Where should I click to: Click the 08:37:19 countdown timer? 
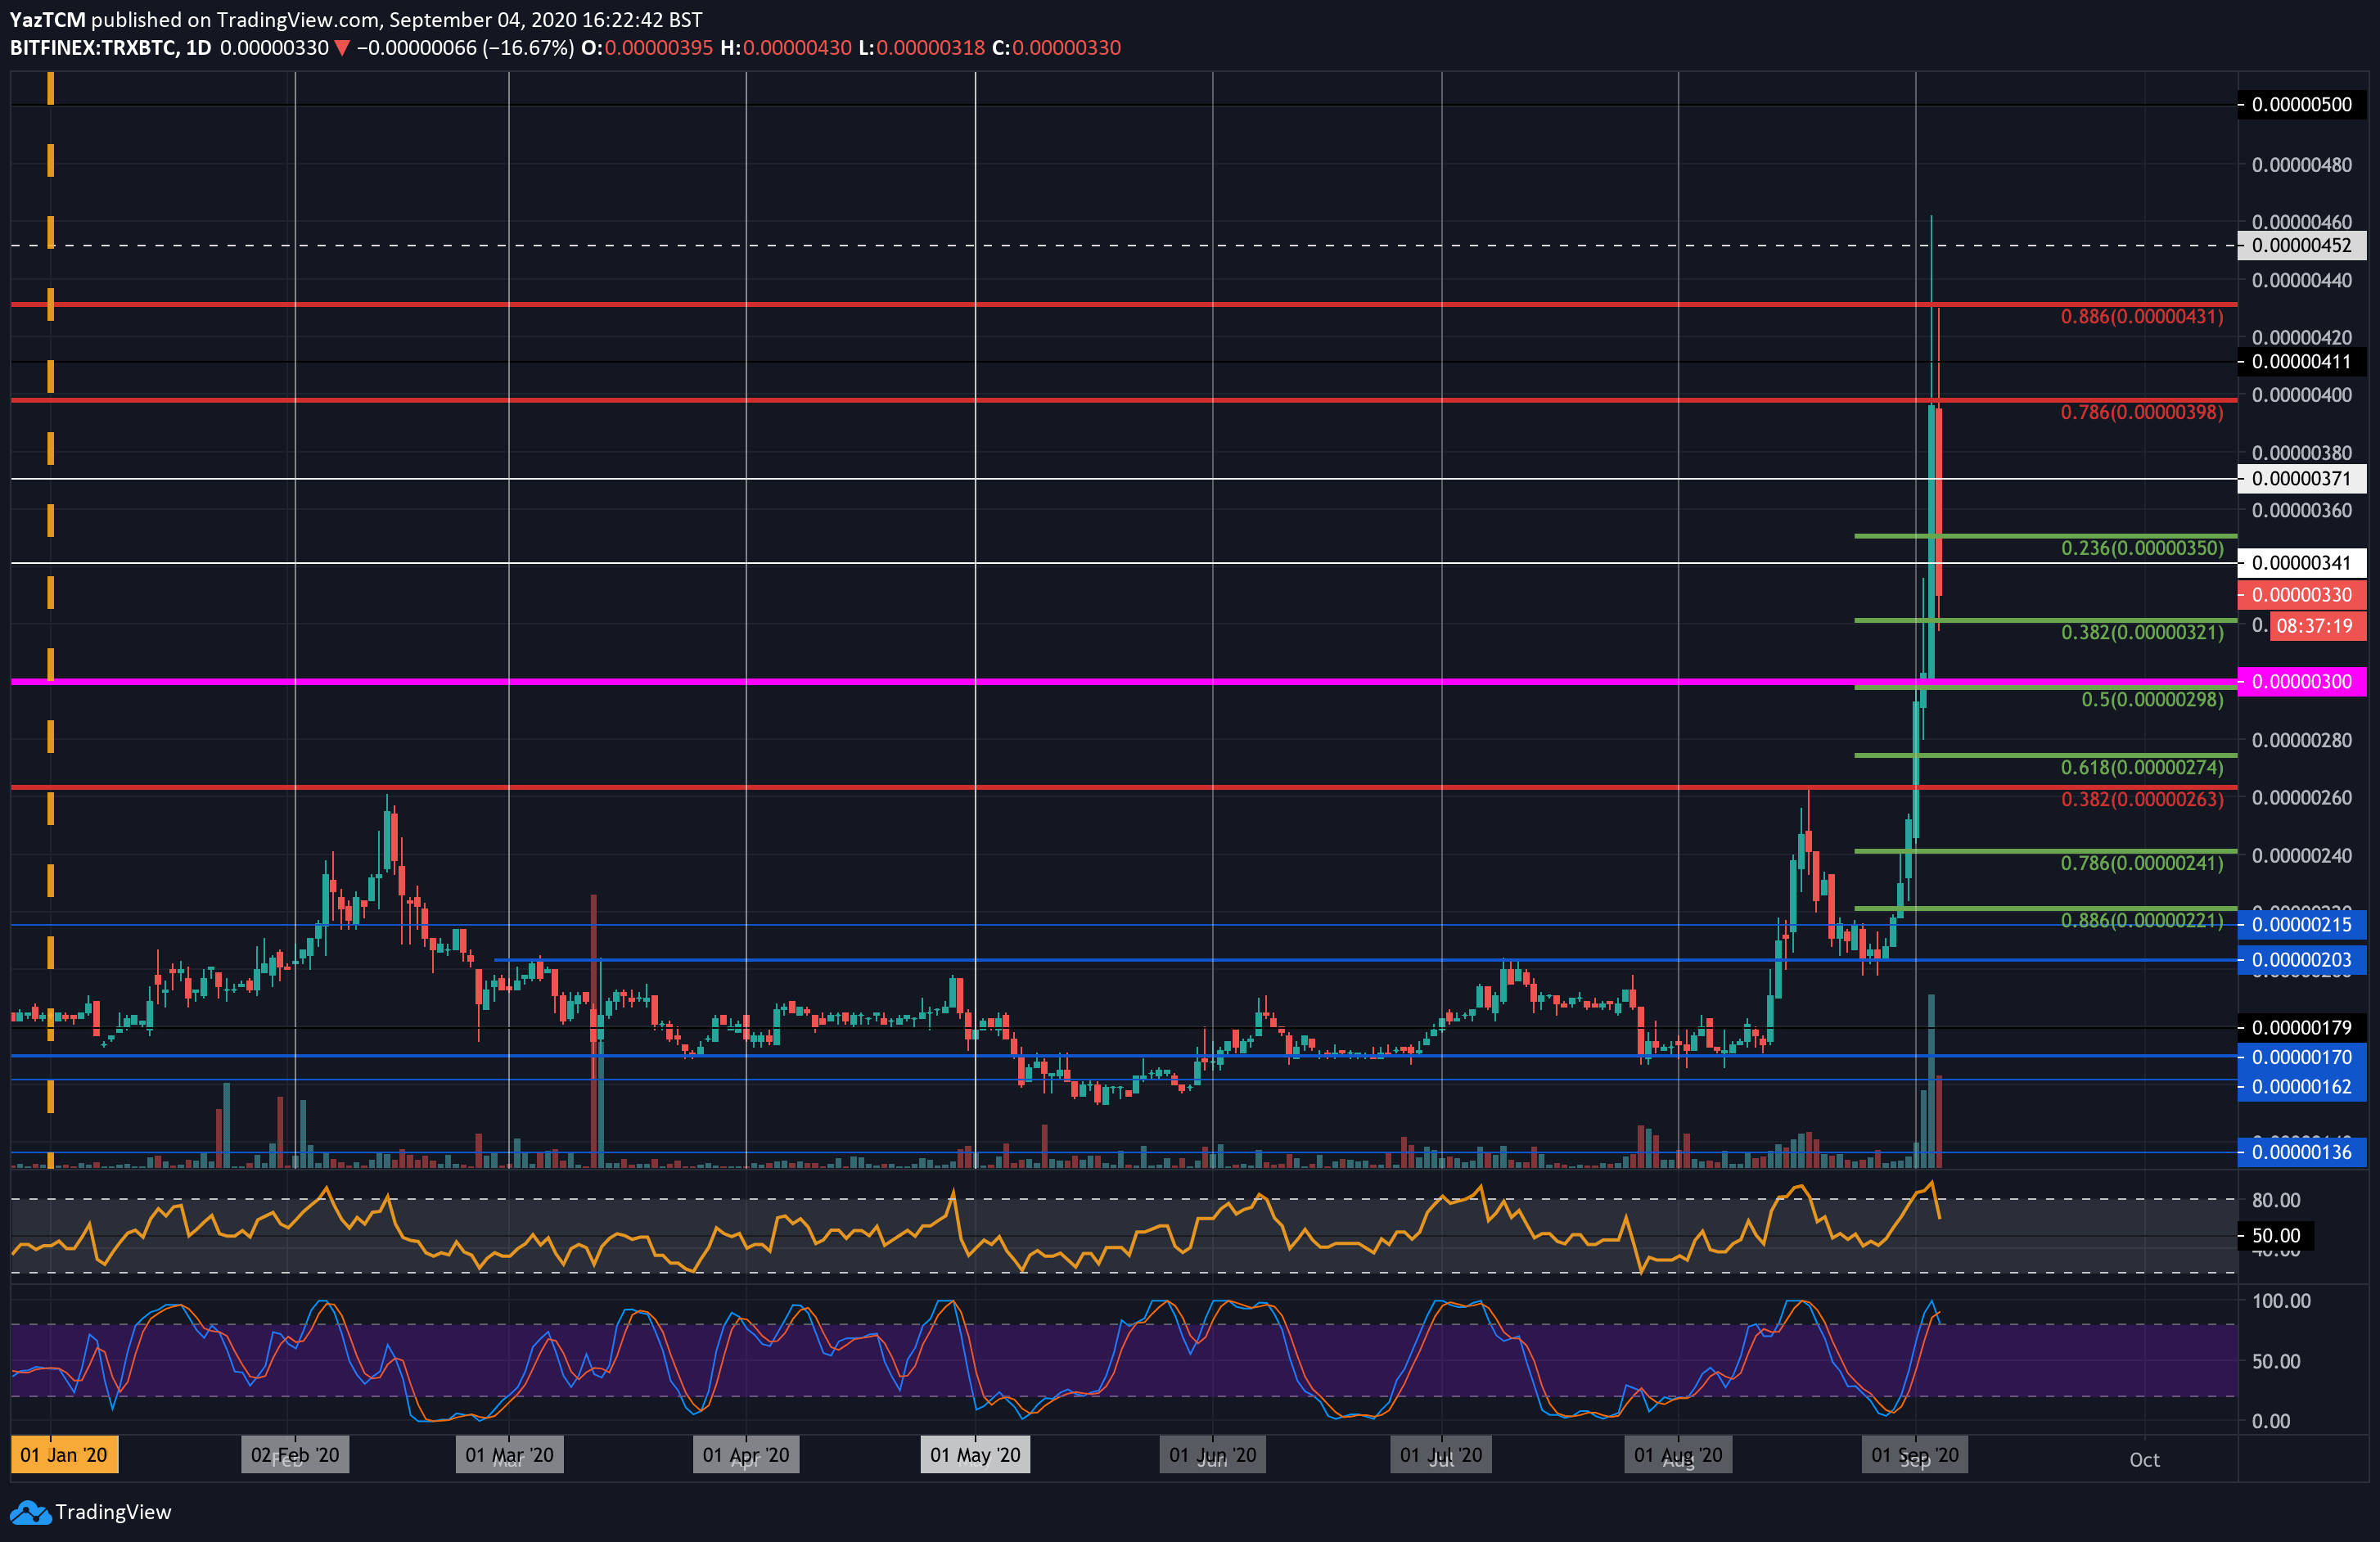[2317, 626]
